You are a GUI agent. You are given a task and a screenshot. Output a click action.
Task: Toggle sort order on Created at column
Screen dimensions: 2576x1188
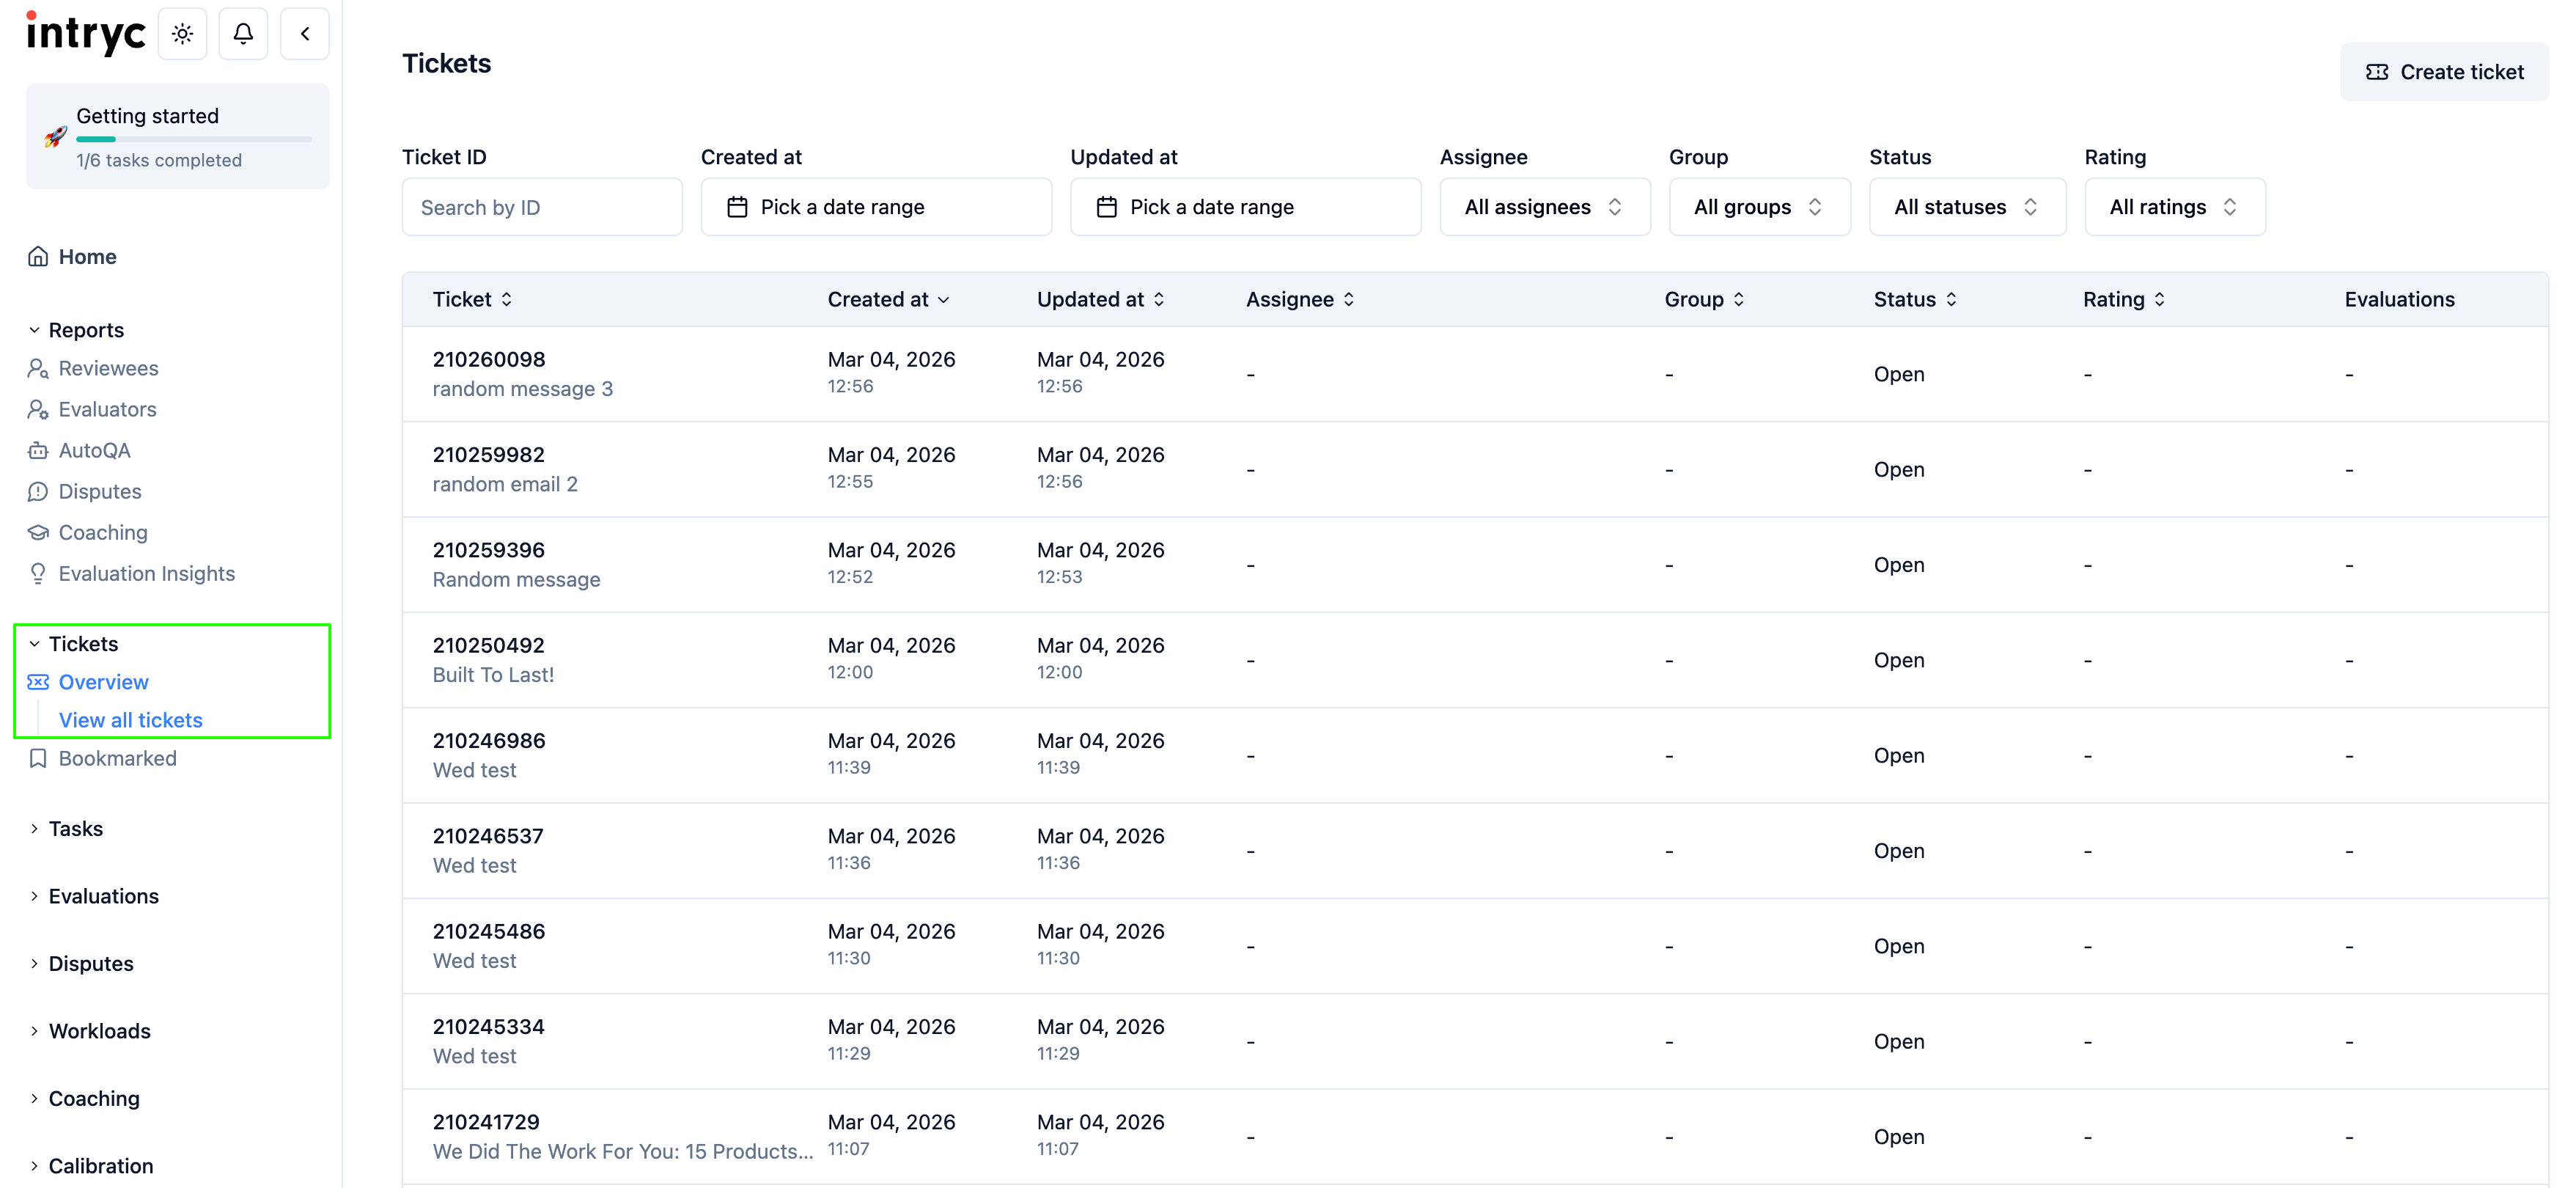point(888,299)
